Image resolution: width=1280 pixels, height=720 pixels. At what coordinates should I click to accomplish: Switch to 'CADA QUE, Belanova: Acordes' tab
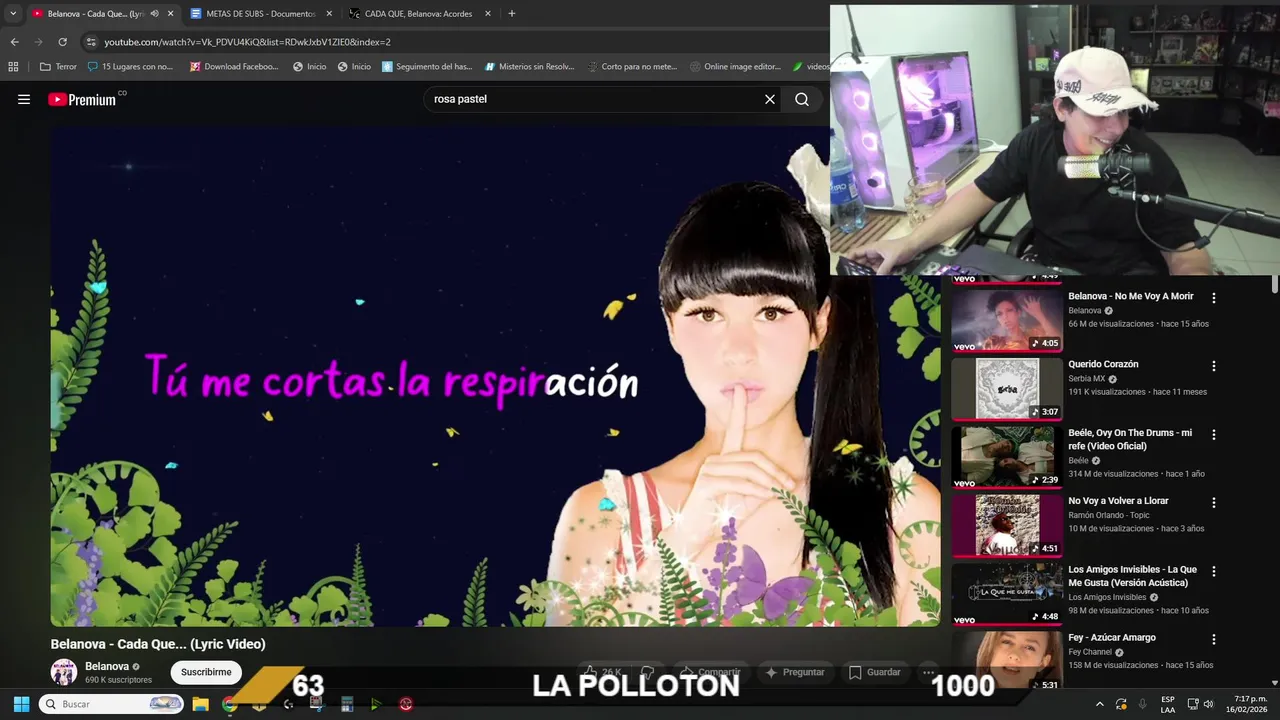(420, 14)
